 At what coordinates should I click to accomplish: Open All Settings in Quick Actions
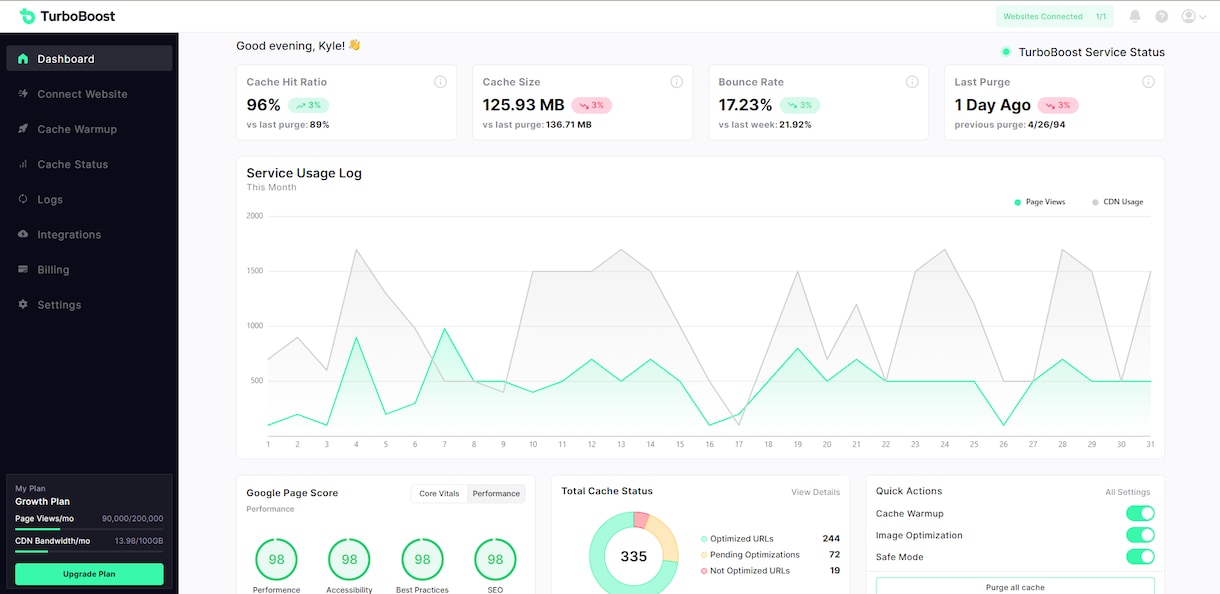1128,492
